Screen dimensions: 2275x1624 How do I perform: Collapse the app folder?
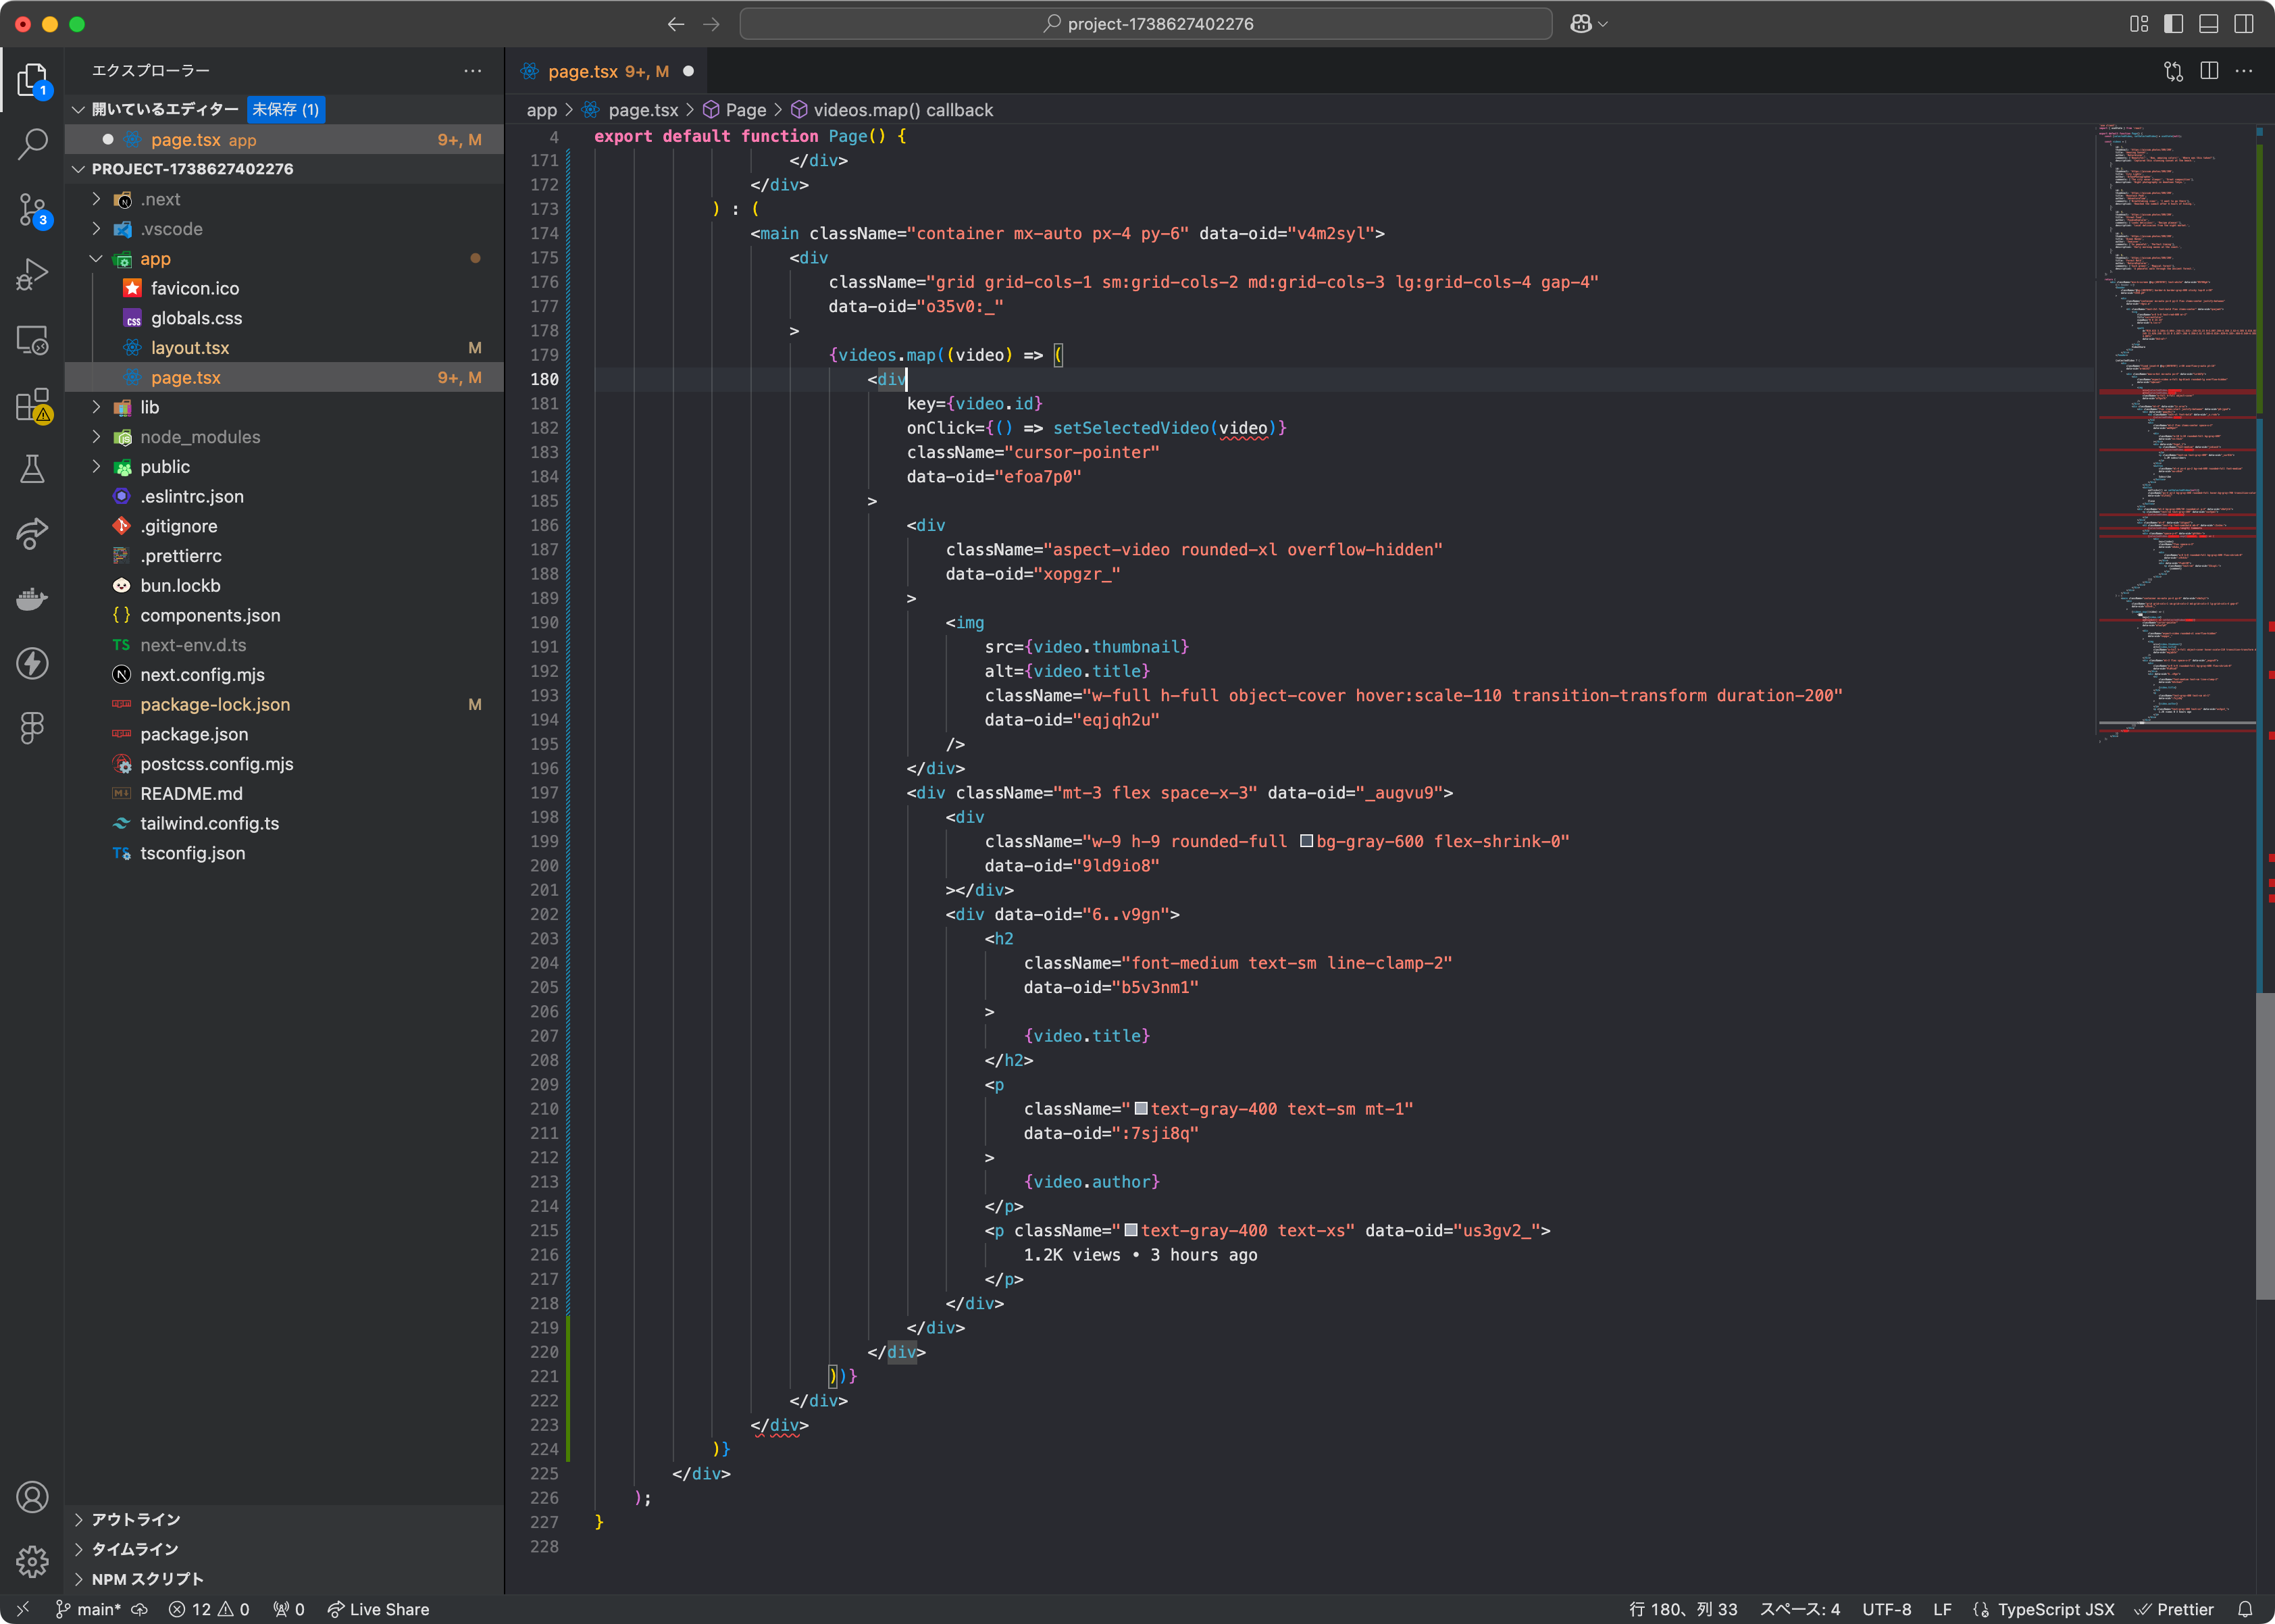(x=96, y=259)
